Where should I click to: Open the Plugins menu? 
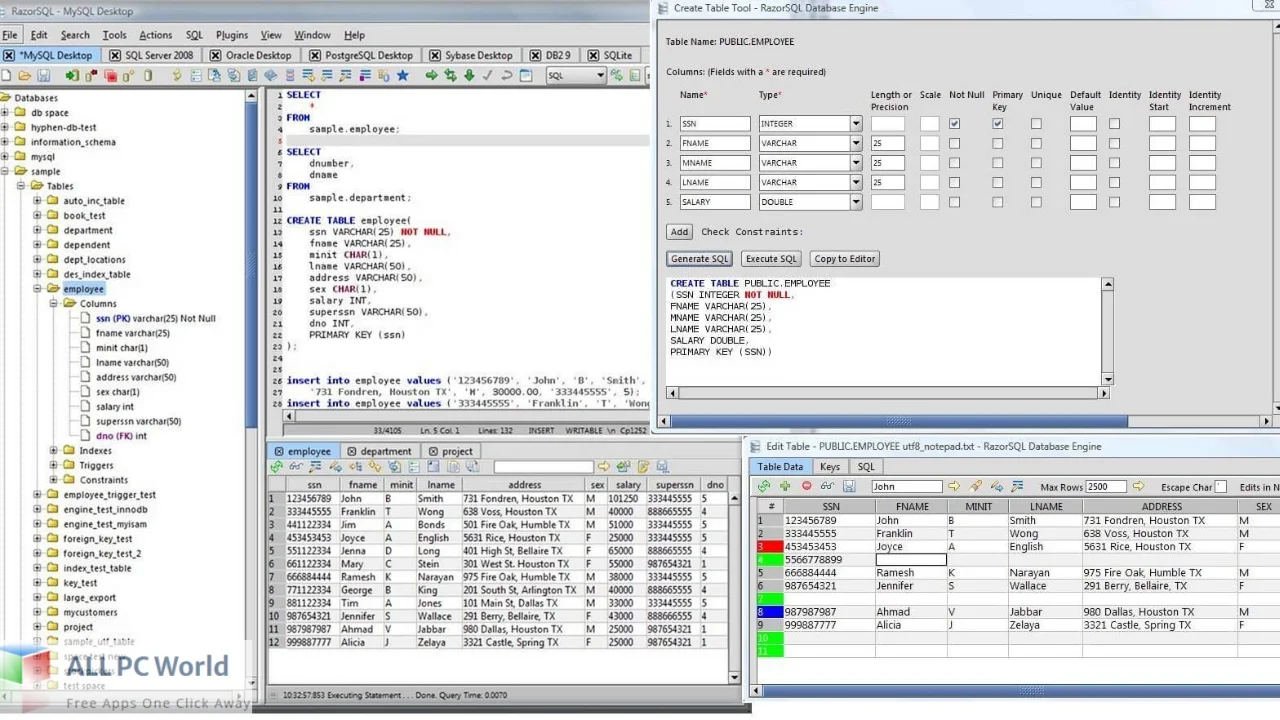(232, 35)
